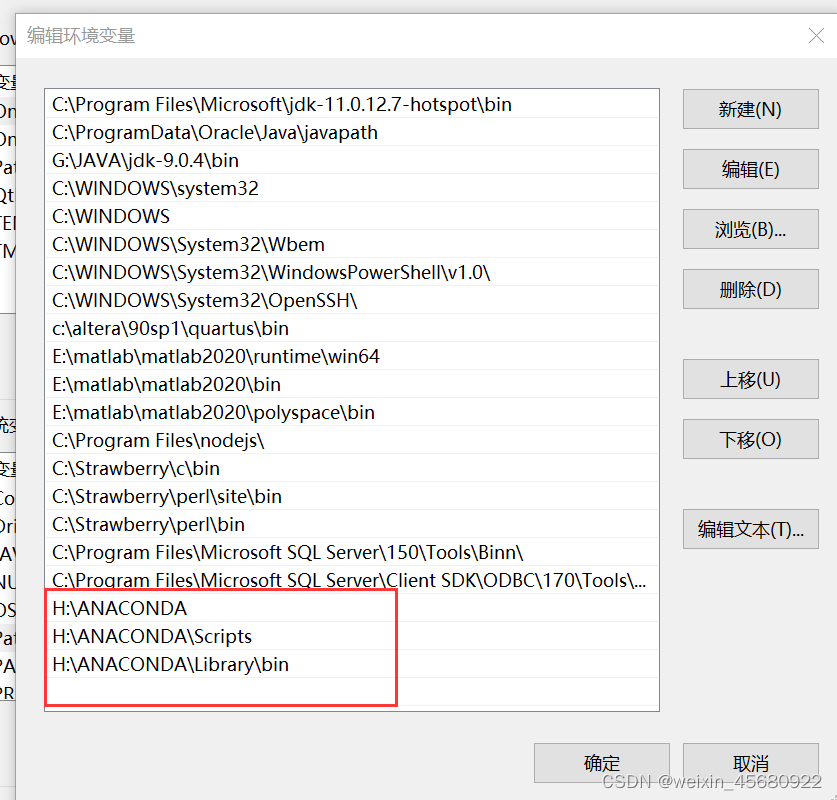Cancel dialog with 取消 button
Screen dimensions: 837x800
coord(751,763)
